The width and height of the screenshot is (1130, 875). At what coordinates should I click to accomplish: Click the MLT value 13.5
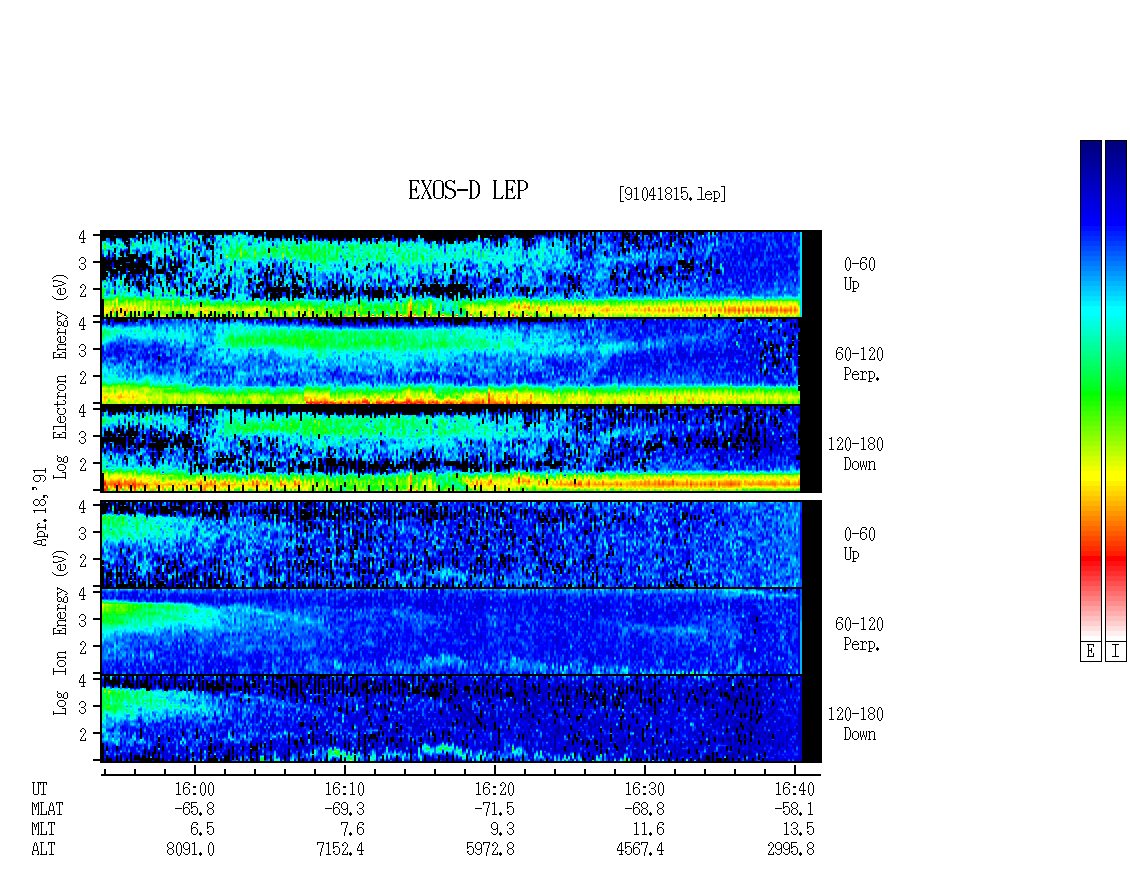coord(799,829)
